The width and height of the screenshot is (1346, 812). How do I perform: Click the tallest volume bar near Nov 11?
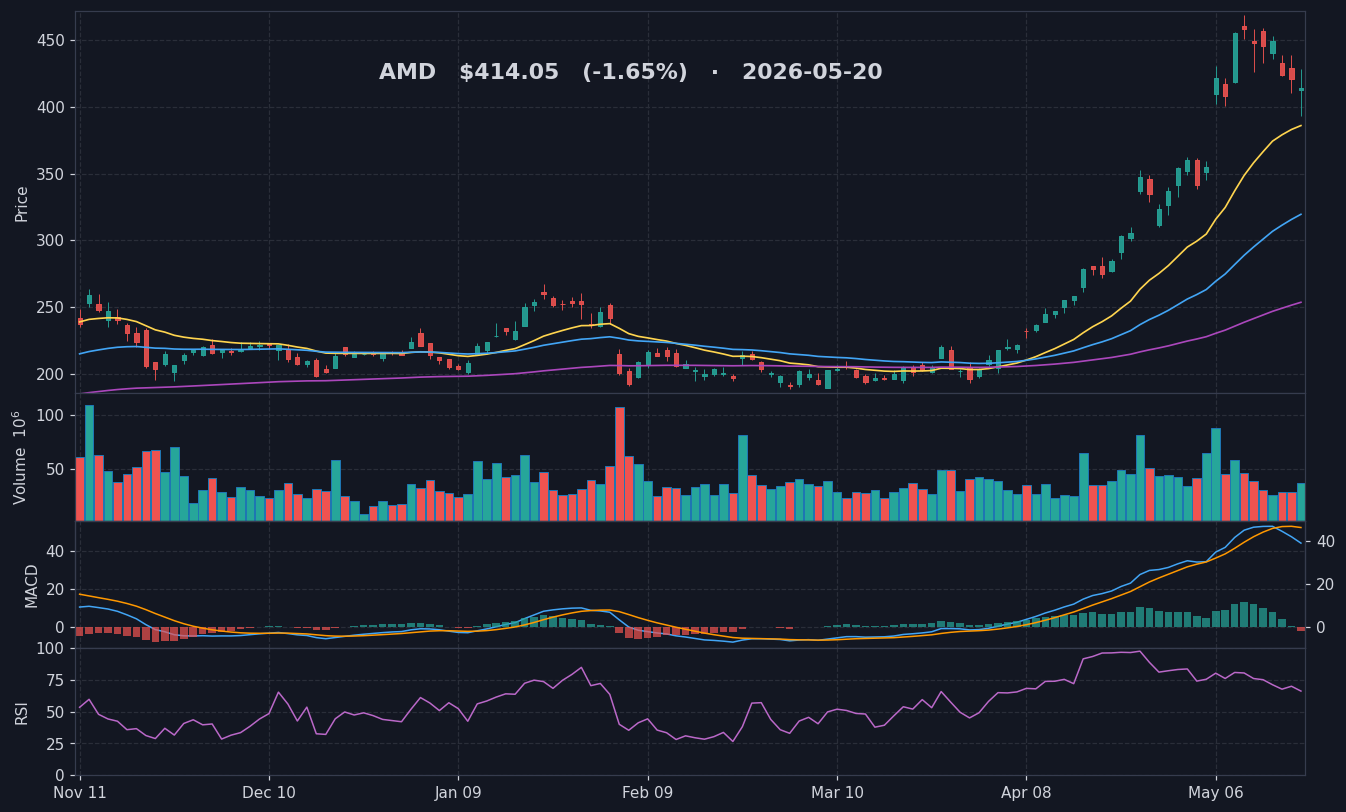click(89, 463)
